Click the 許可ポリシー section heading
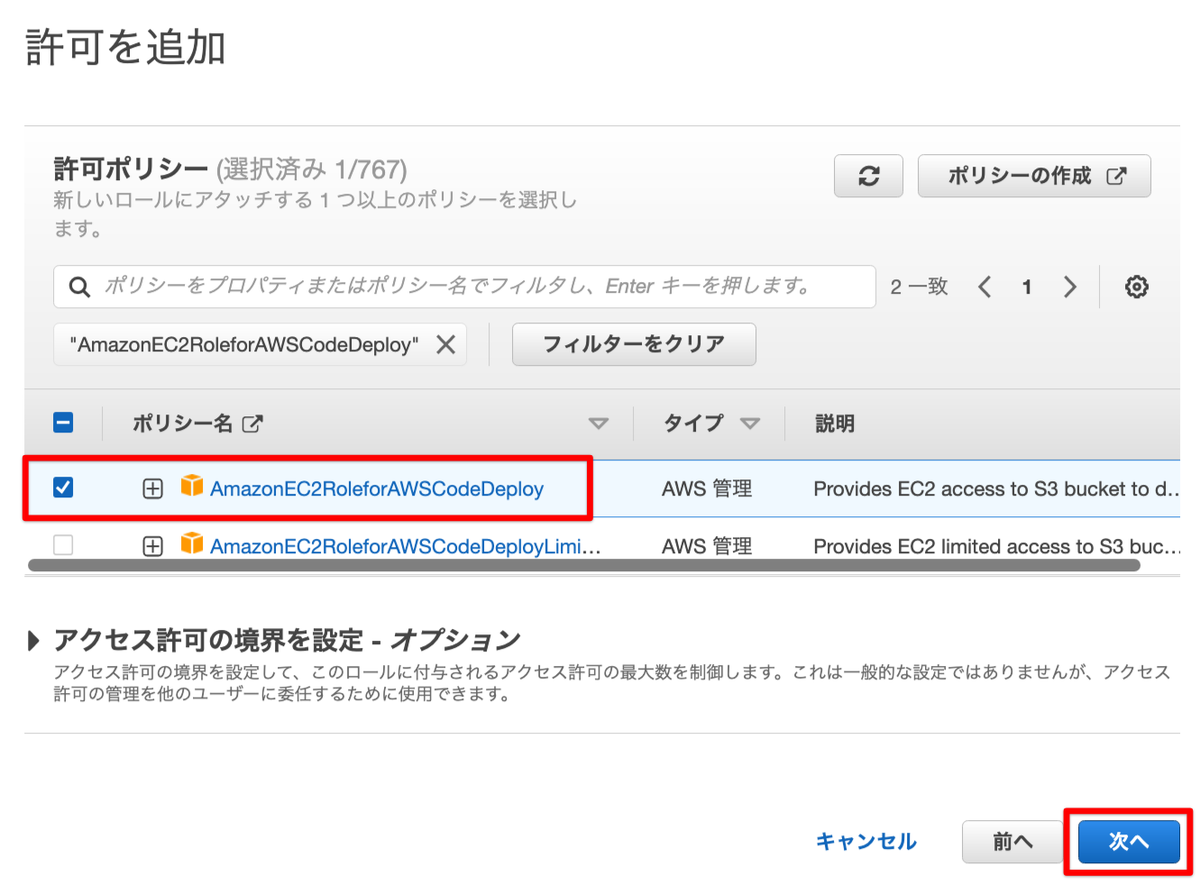 click(130, 169)
